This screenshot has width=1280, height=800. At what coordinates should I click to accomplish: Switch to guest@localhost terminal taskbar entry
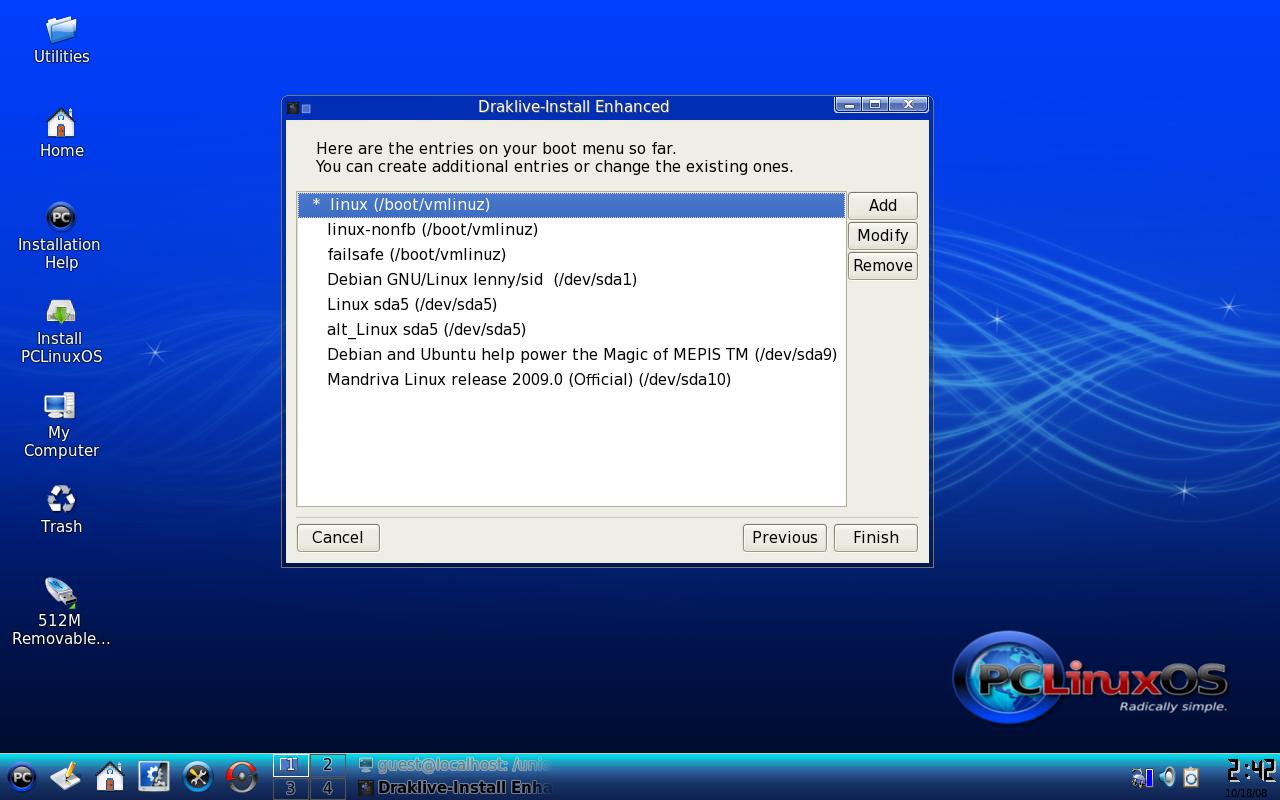tap(454, 765)
